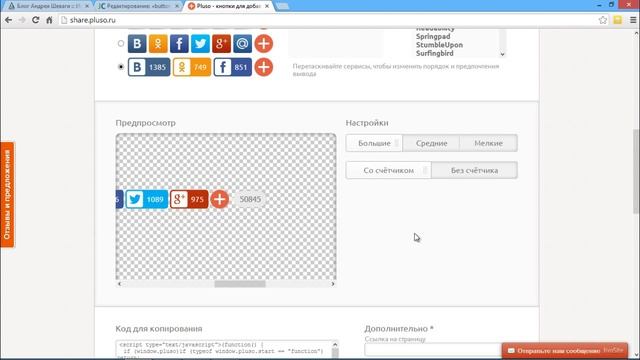Choose the Без счётчика option
Screen dimensions: 640x360
tap(474, 170)
